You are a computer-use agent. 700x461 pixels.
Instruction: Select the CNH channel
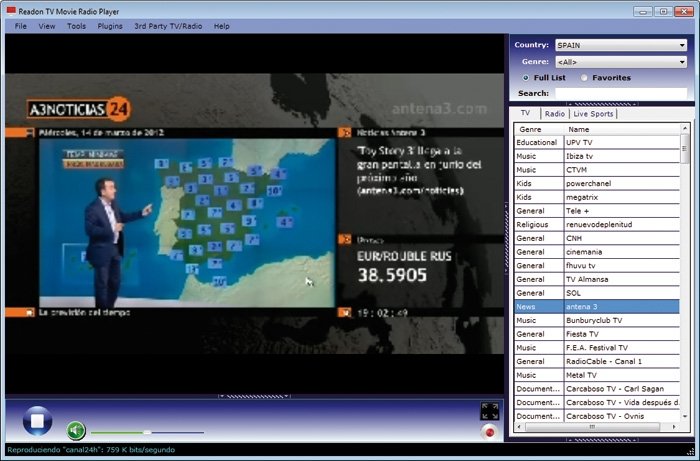pyautogui.click(x=596, y=238)
